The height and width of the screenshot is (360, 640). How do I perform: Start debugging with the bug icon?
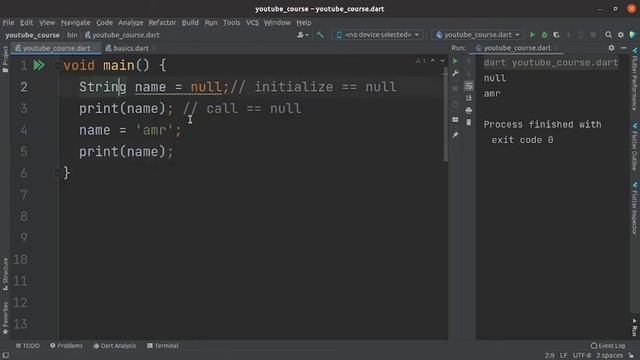544,35
